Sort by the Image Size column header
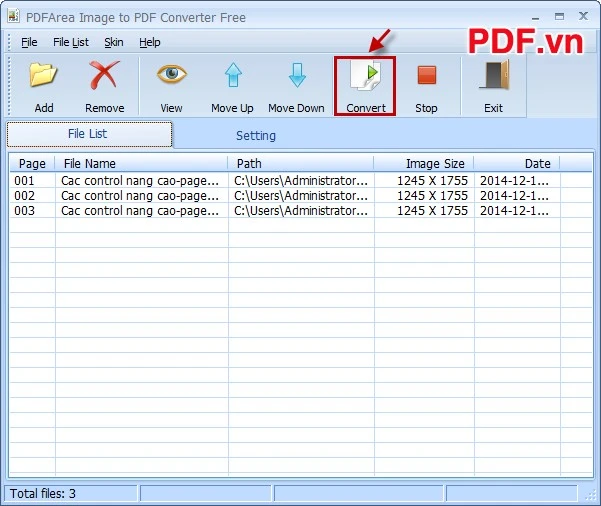 click(x=424, y=164)
